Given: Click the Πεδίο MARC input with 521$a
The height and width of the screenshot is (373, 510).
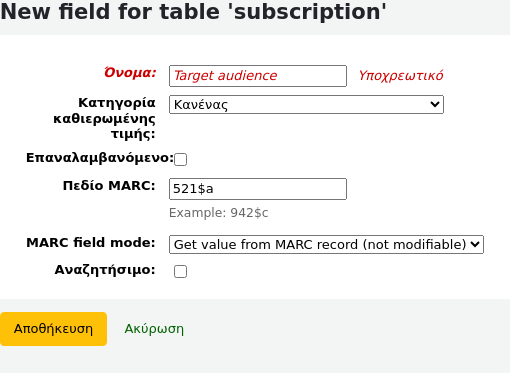Looking at the screenshot, I should (258, 189).
